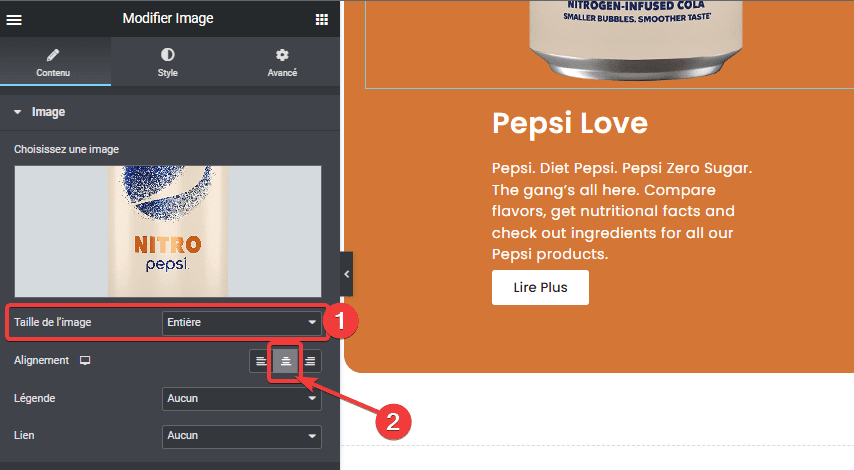The image size is (854, 470).
Task: Open the Lien dropdown
Action: [241, 436]
